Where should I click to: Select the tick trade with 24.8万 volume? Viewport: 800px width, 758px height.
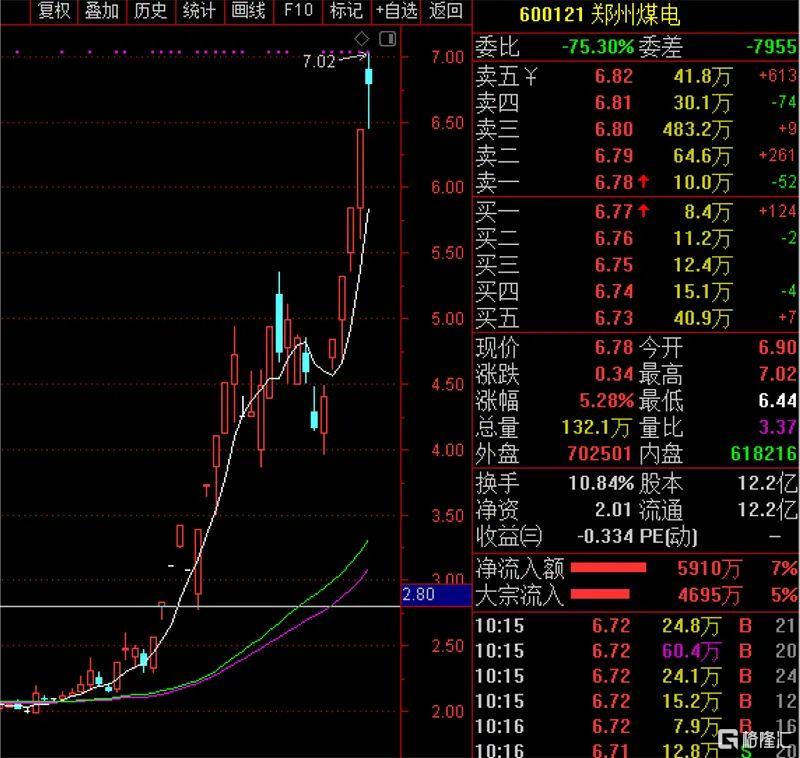[635, 626]
